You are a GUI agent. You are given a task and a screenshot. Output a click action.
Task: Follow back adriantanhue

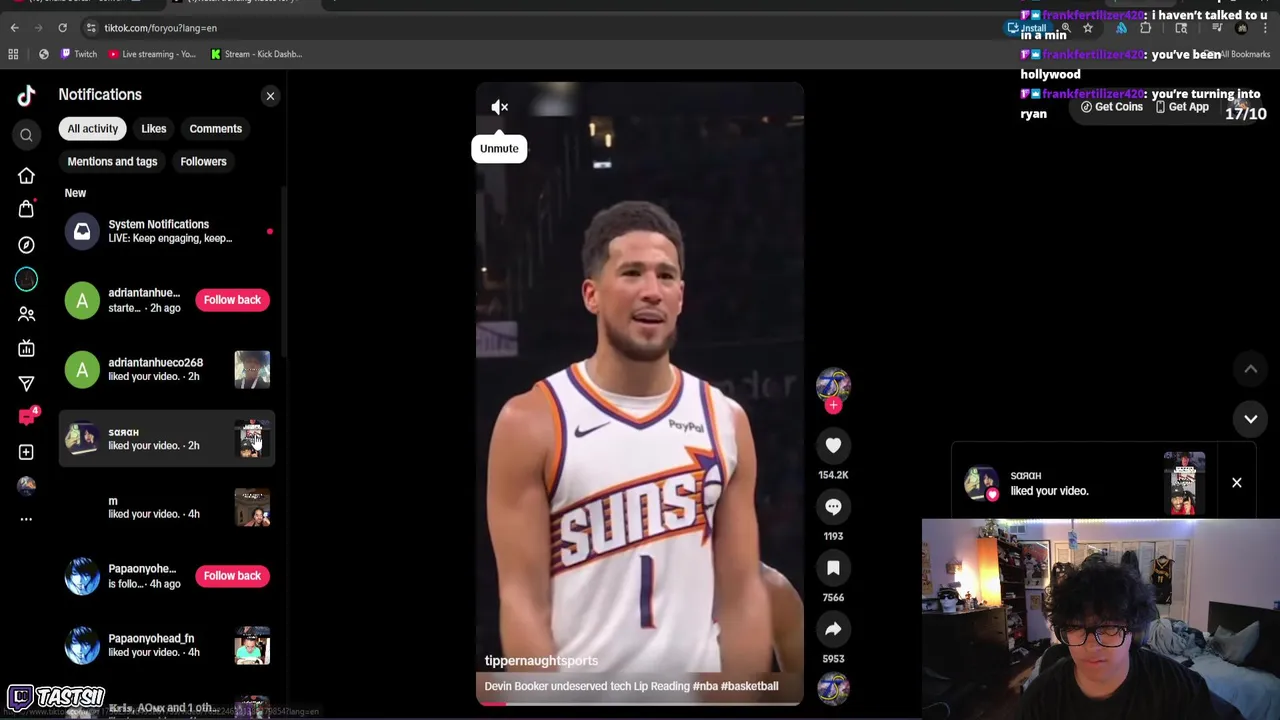tap(232, 300)
